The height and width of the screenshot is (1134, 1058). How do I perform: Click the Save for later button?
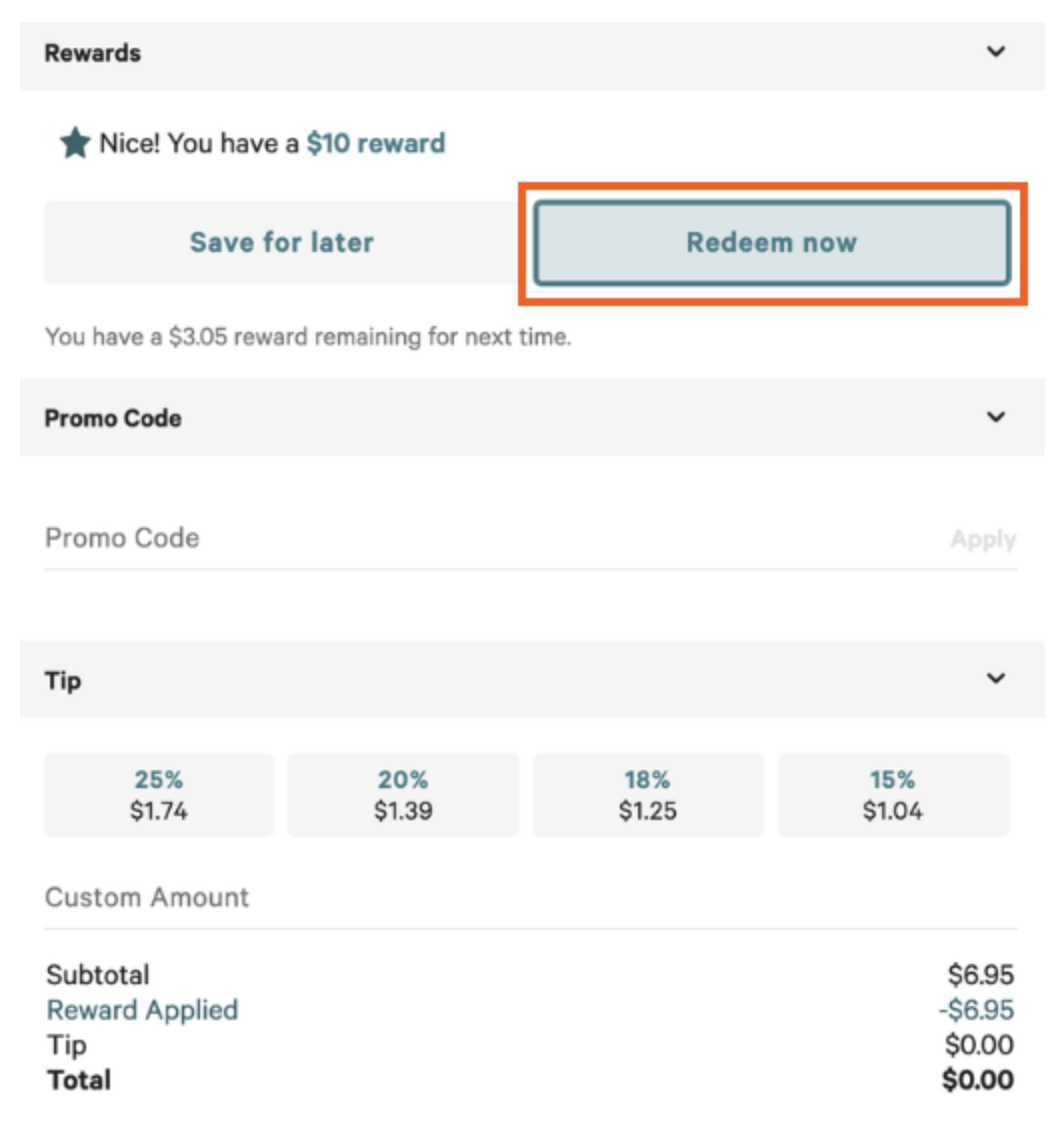click(282, 242)
